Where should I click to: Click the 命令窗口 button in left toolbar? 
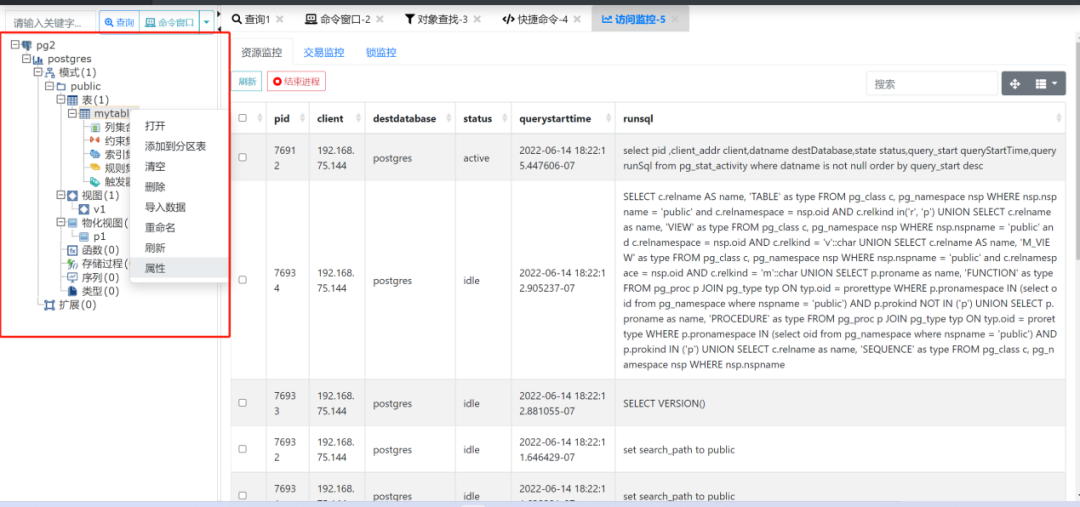[169, 23]
